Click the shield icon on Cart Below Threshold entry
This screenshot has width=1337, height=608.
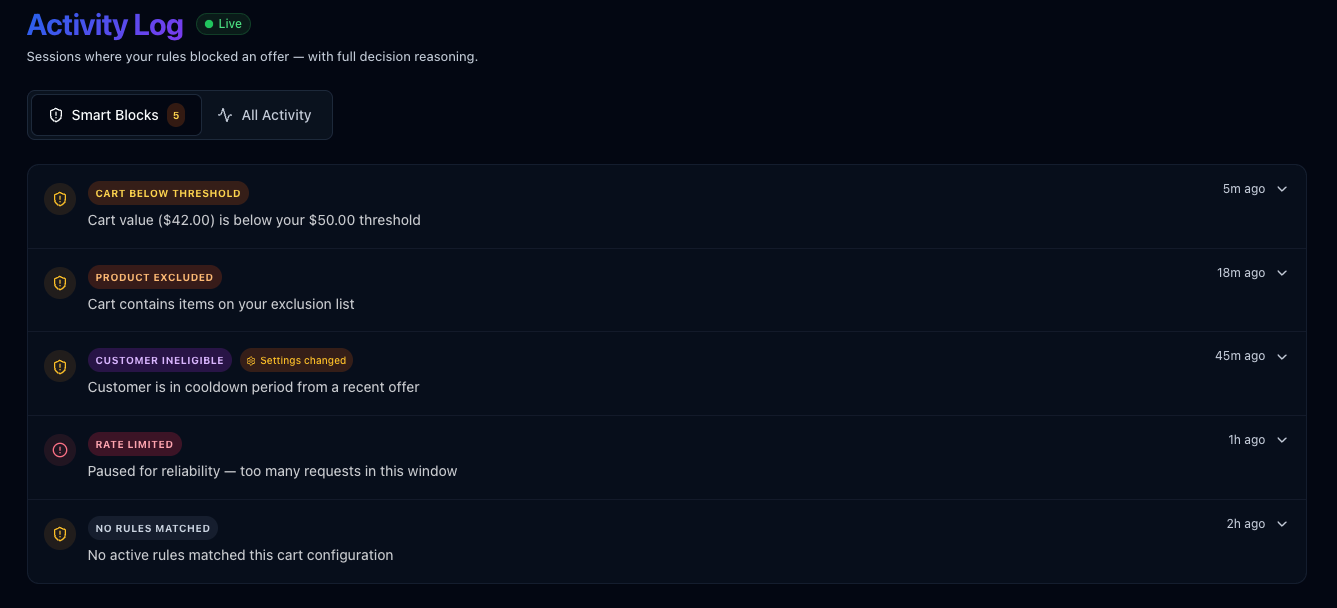click(x=60, y=199)
